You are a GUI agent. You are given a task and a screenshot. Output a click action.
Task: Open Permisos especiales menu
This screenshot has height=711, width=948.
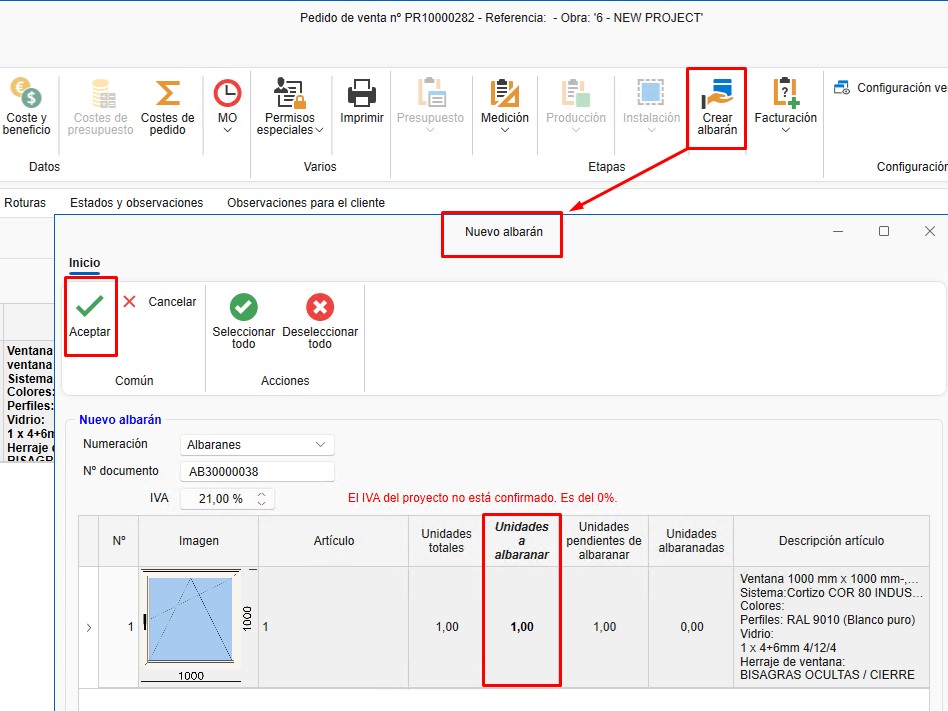coord(290,106)
